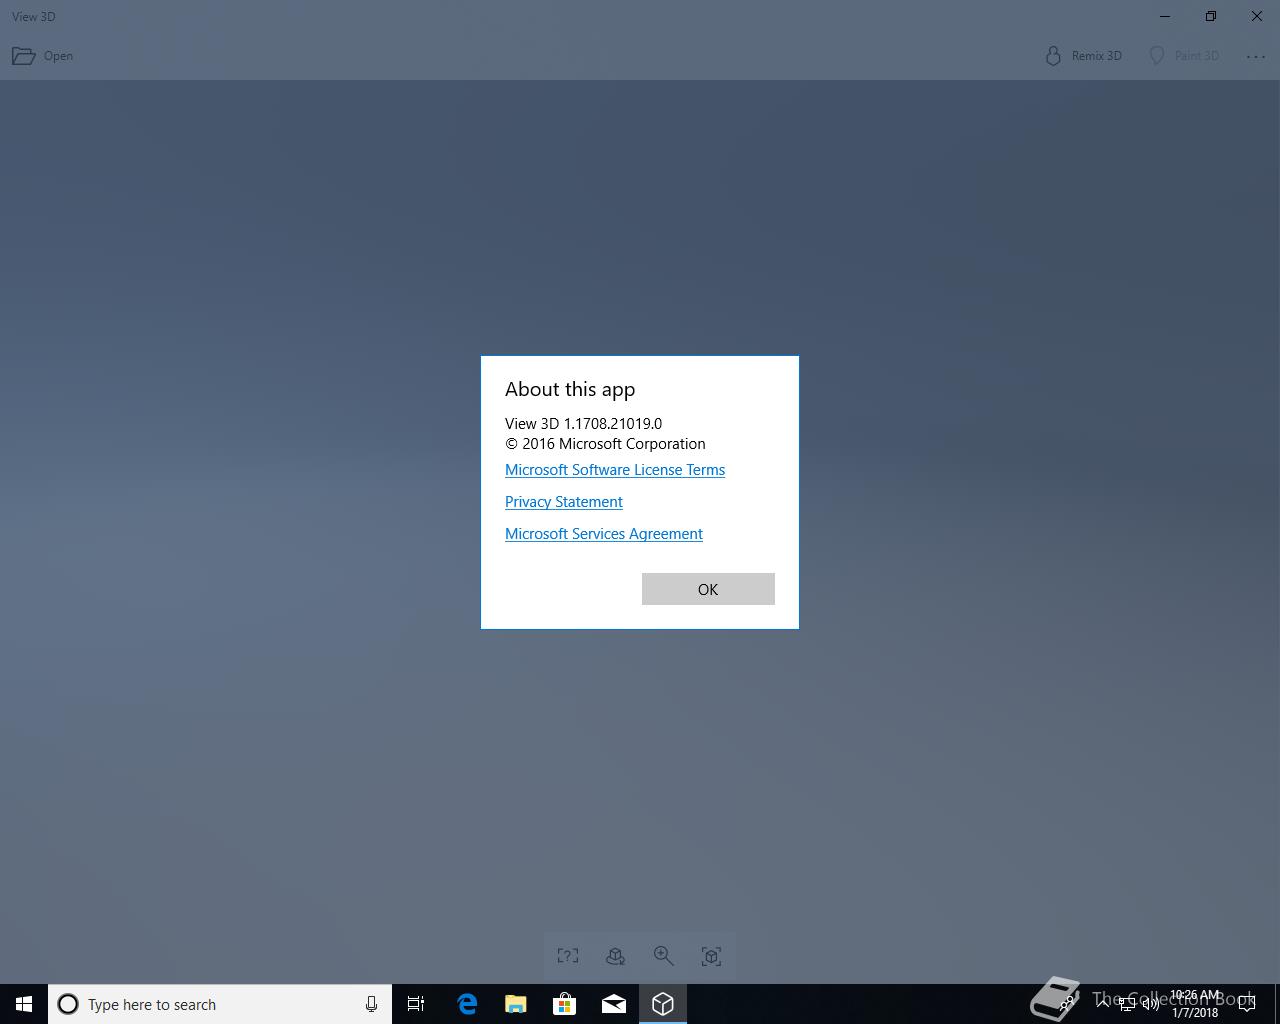
Task: Show hidden system tray icons
Action: (x=1102, y=1004)
